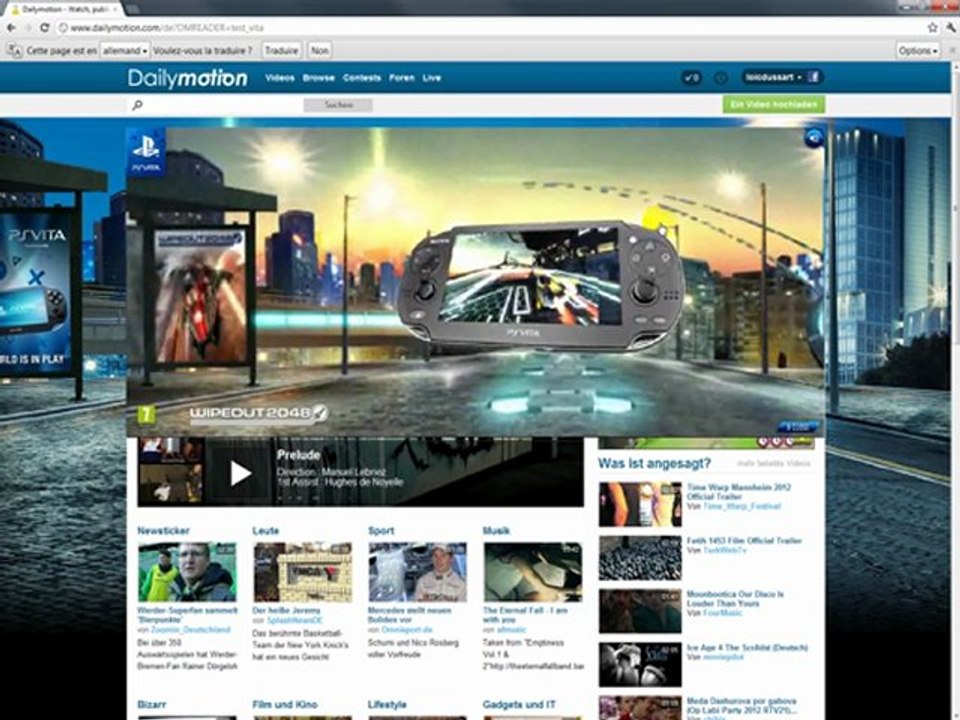Click the Traduire button
Image resolution: width=960 pixels, height=720 pixels.
coord(282,50)
